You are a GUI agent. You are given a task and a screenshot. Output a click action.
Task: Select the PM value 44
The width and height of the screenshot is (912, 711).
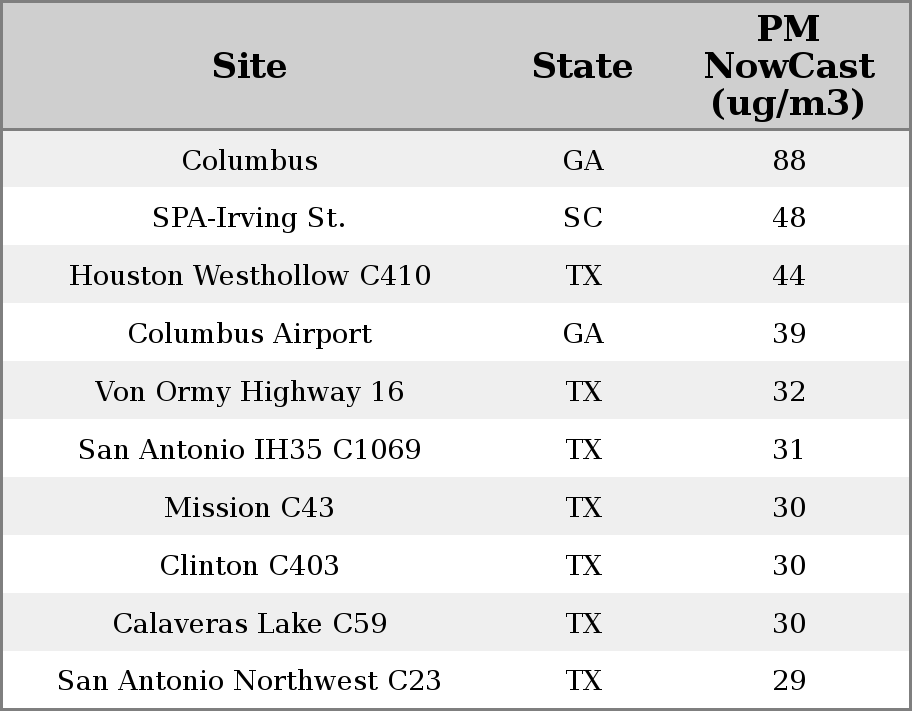point(788,276)
